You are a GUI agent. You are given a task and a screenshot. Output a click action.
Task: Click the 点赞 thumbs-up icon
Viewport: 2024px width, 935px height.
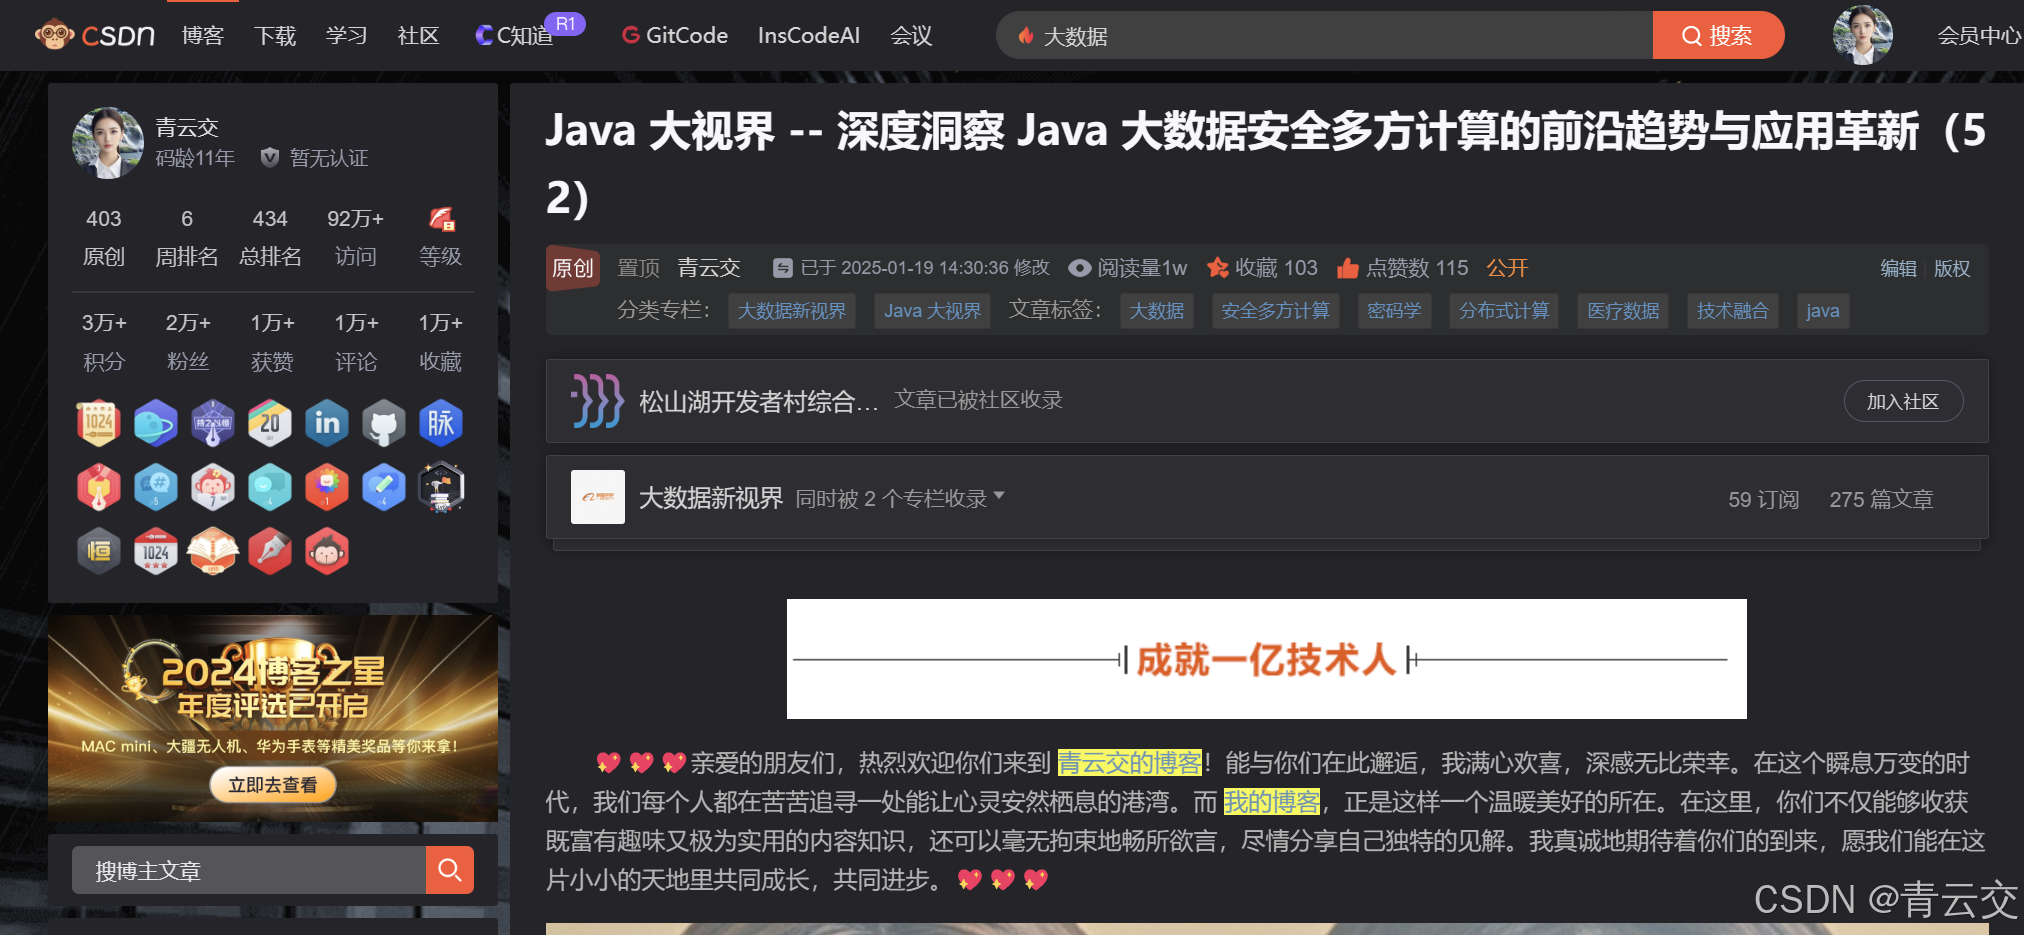tap(1348, 268)
